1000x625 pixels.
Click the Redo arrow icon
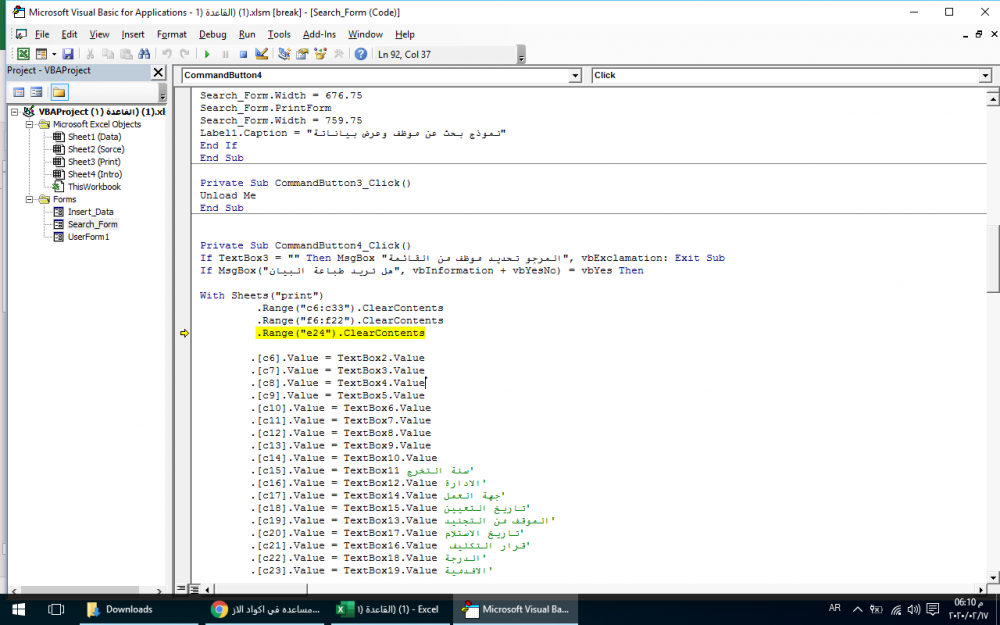click(x=185, y=54)
